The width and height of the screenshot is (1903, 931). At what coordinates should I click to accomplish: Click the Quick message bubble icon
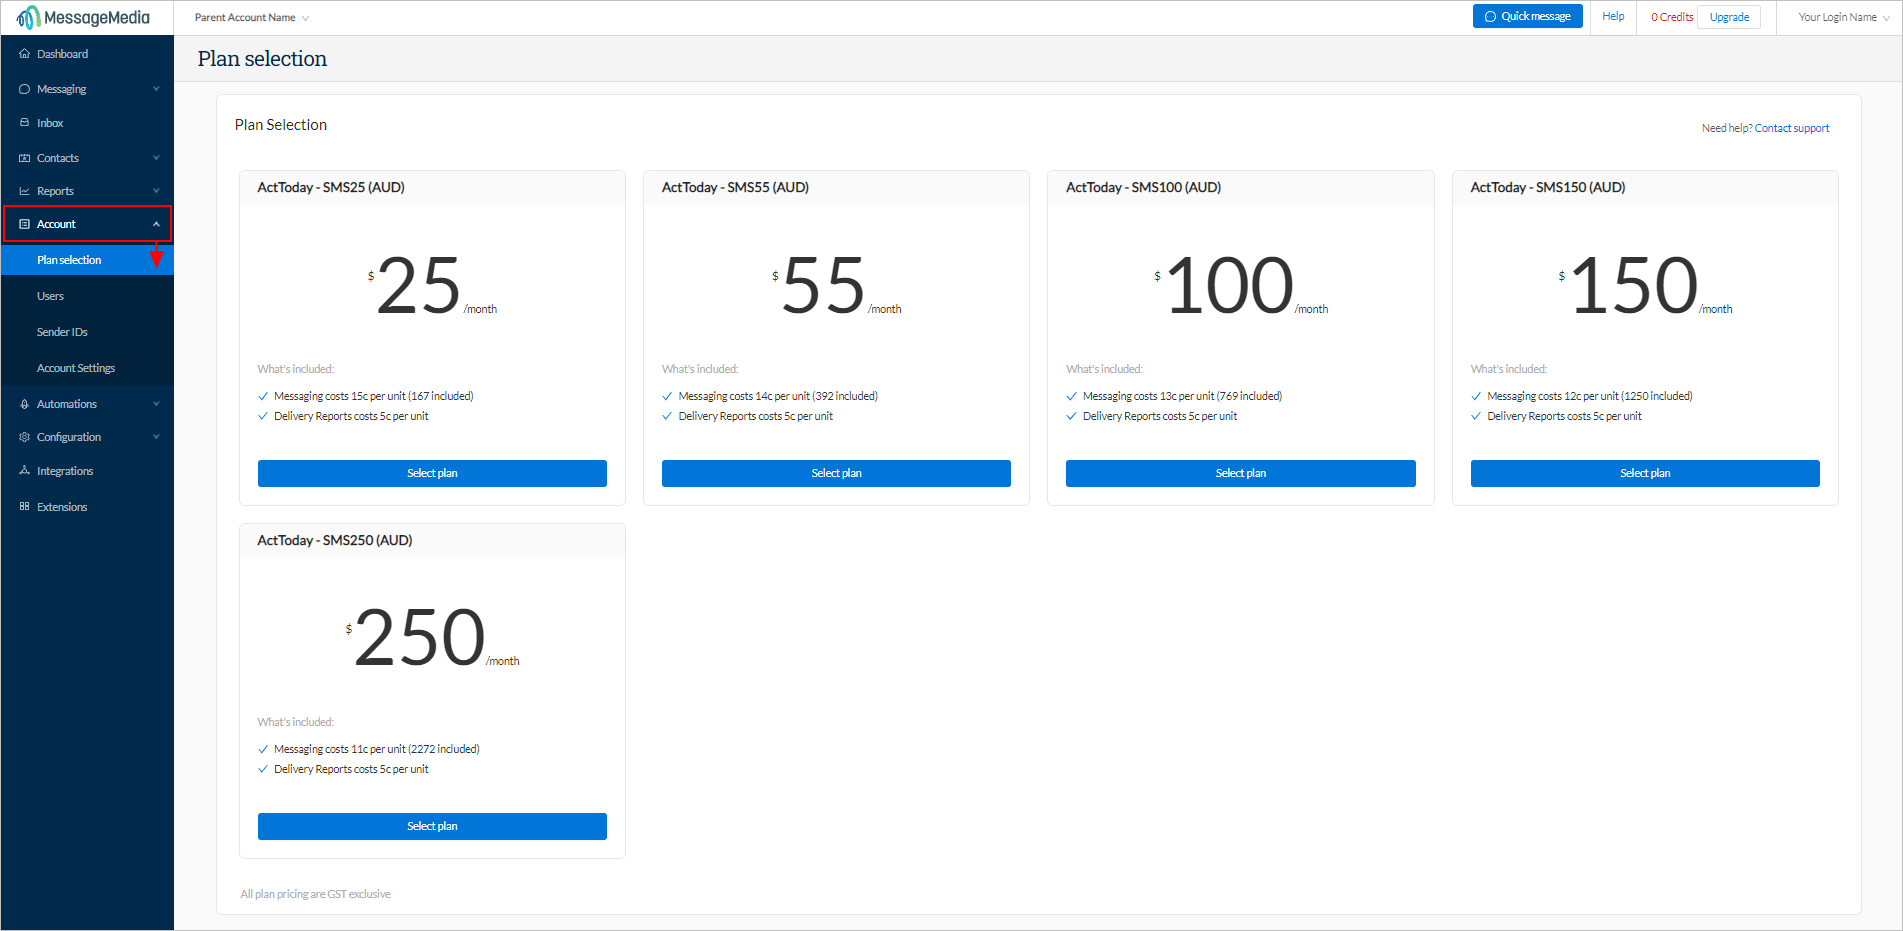click(1490, 17)
